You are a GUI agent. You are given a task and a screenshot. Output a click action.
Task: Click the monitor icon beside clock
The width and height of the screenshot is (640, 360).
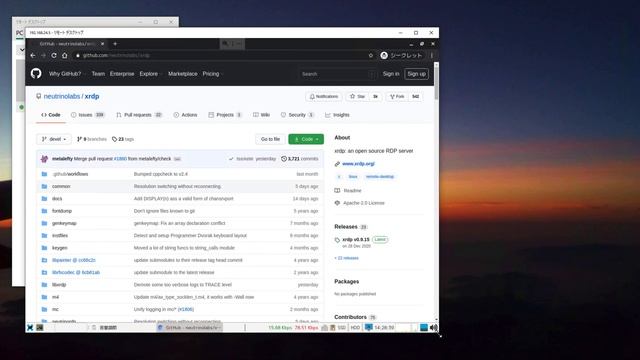369,327
